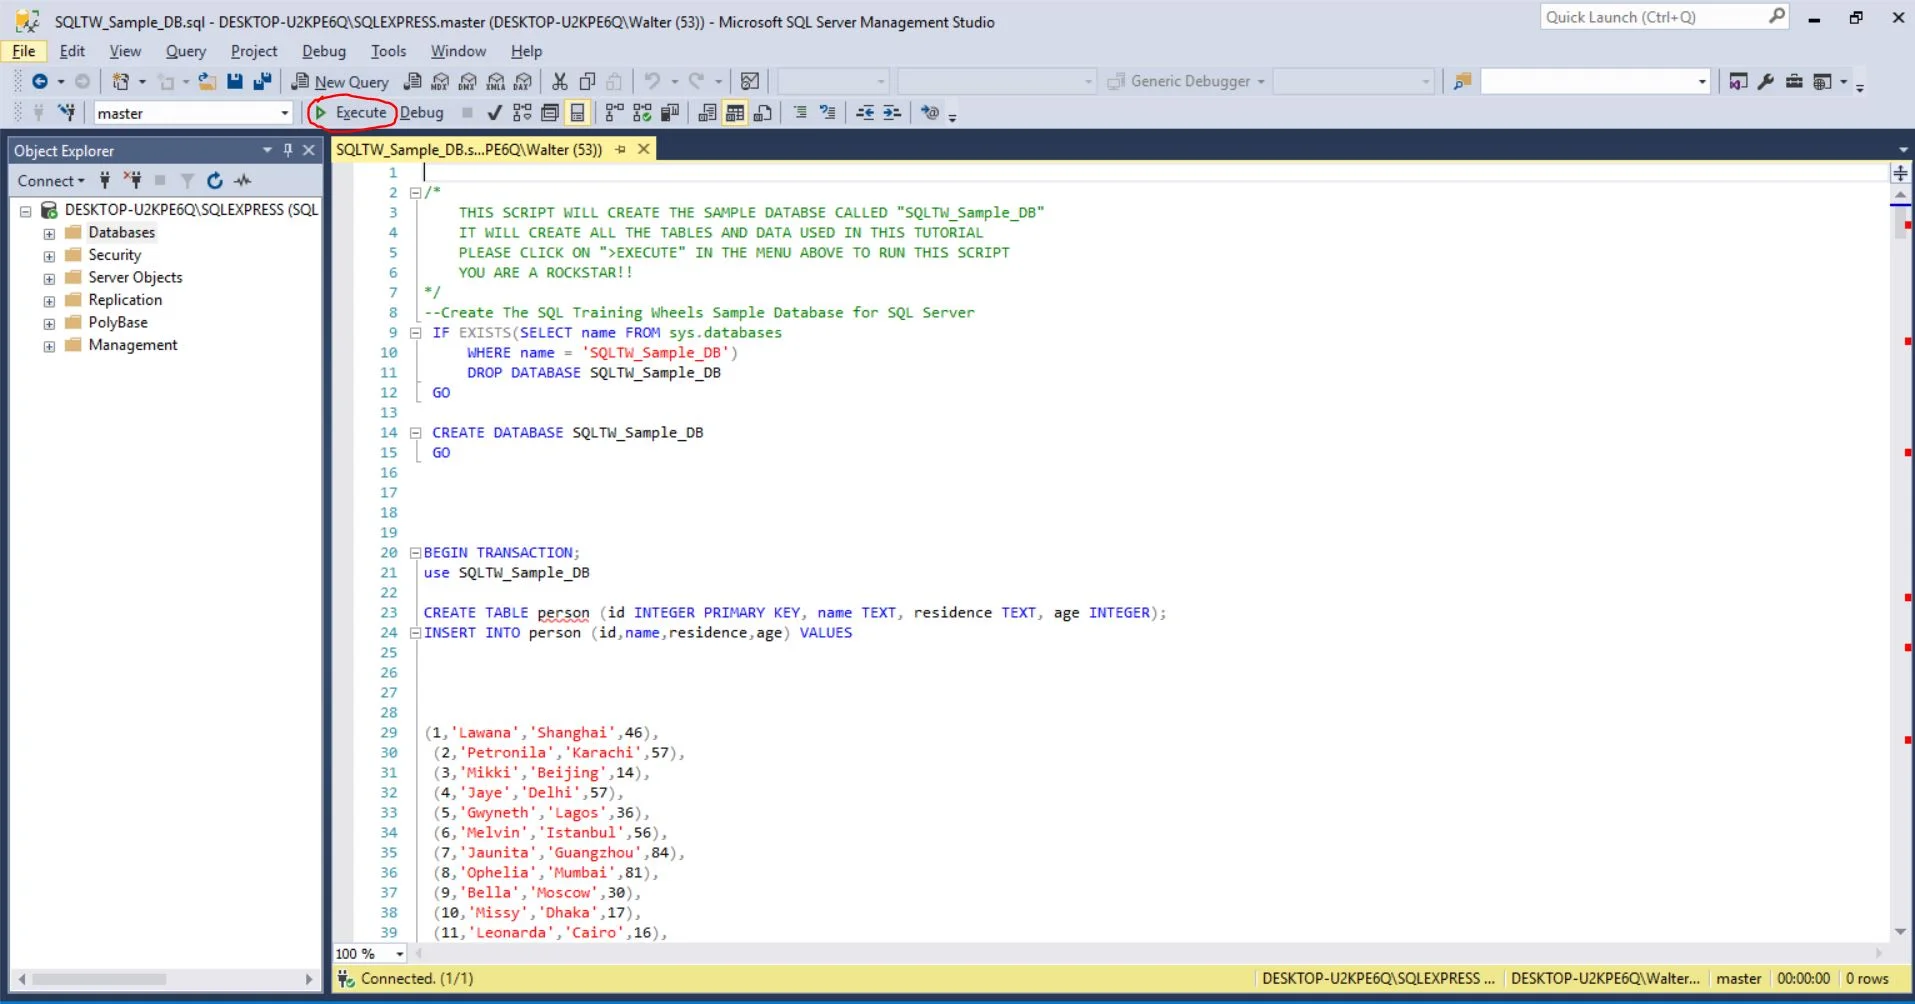This screenshot has height=1004, width=1915.
Task: Open the New Project icon in toolbar
Action: click(x=121, y=81)
